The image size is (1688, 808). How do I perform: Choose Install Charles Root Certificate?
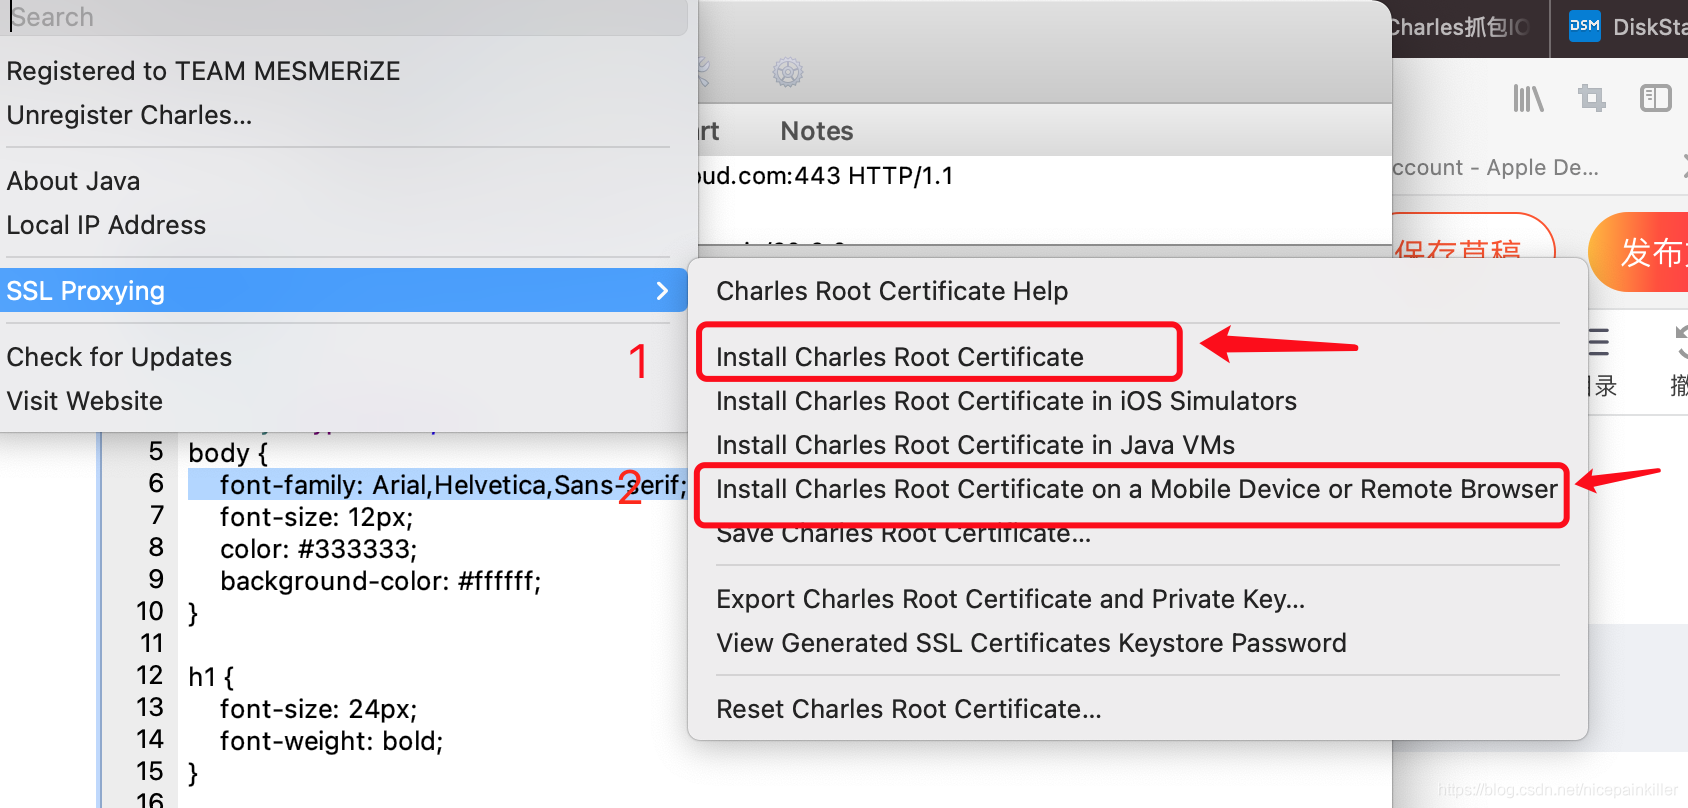click(900, 357)
